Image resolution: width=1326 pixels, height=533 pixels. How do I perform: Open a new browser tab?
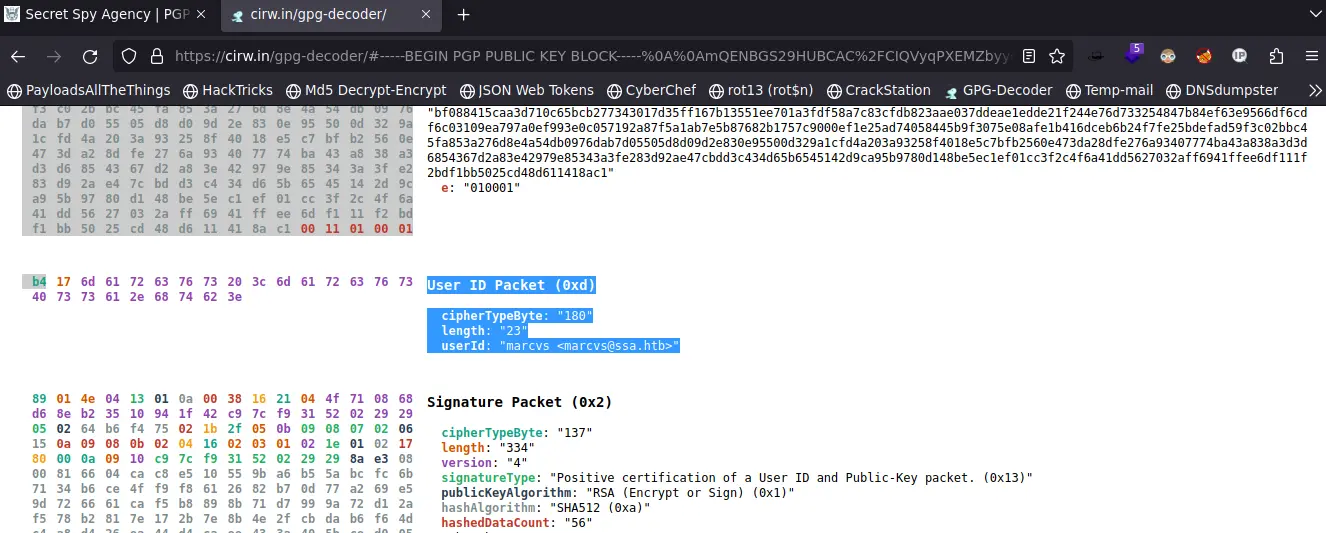pos(463,15)
